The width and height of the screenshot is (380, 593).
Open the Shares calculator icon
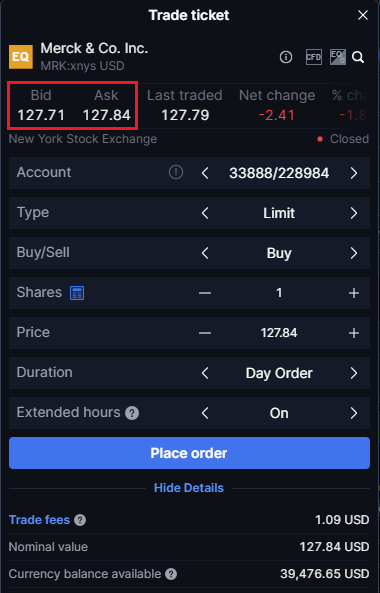click(x=77, y=293)
